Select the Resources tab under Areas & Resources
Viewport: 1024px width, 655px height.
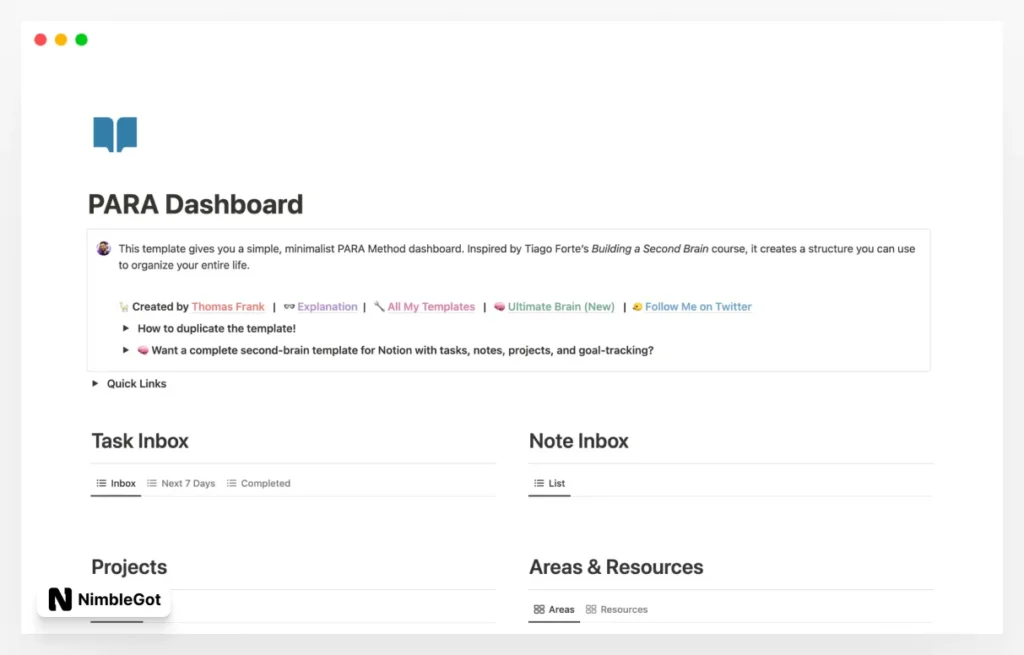click(625, 609)
